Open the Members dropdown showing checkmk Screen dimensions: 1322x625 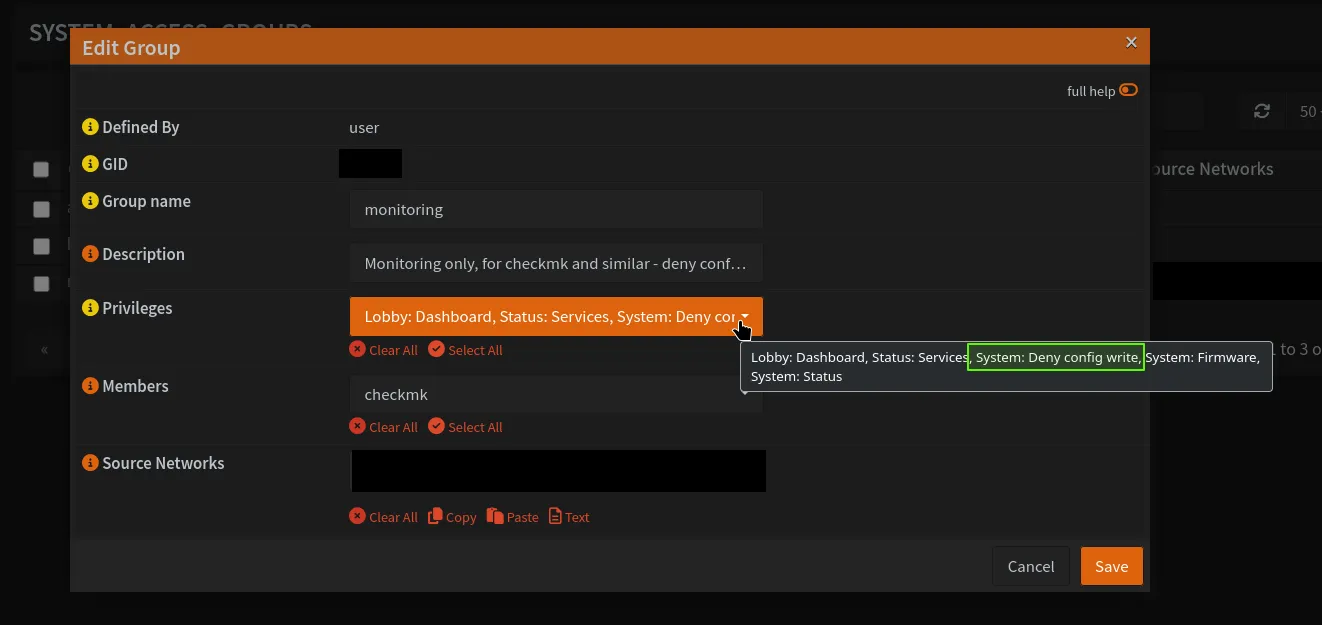pos(556,394)
